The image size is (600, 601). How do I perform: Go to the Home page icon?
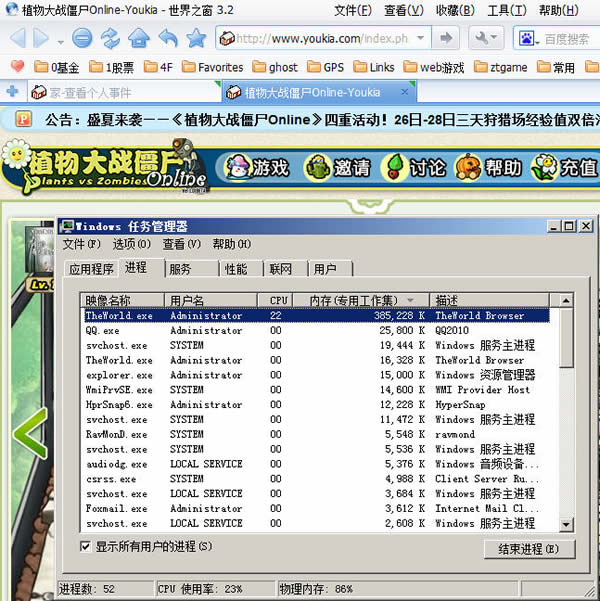pos(139,38)
